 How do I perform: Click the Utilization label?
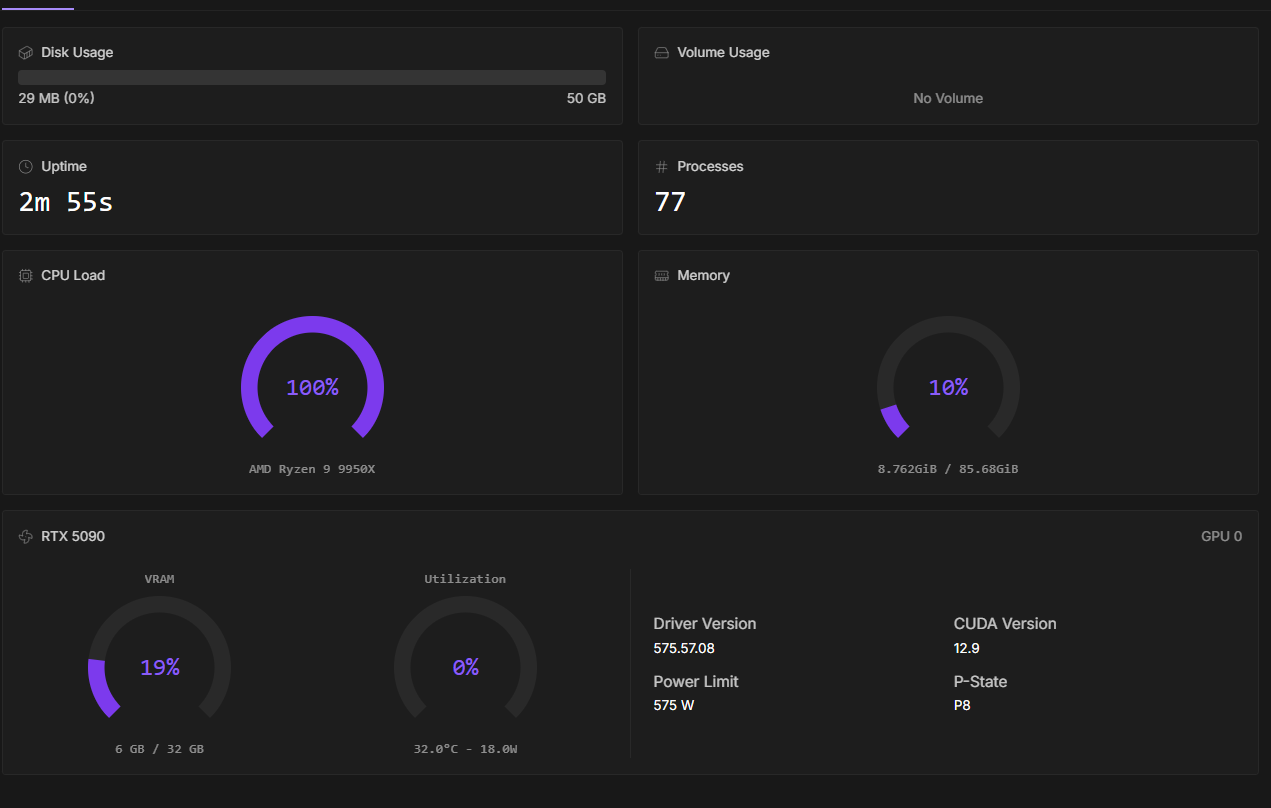pos(465,579)
